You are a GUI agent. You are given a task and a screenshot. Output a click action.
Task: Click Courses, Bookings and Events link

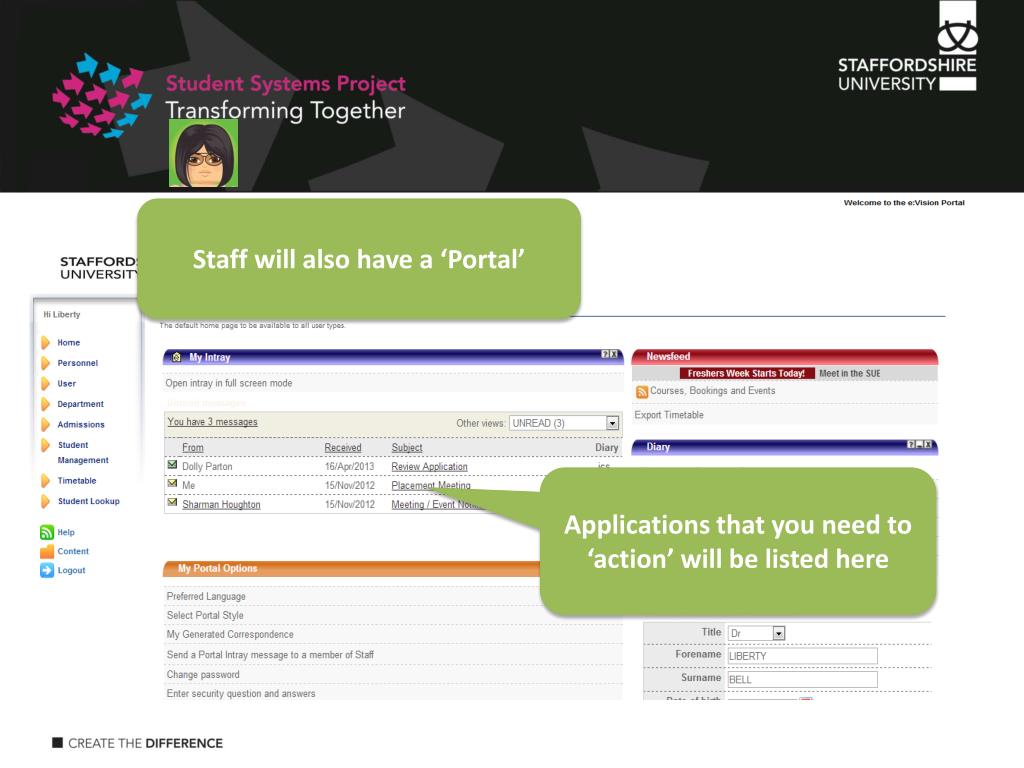(x=712, y=391)
